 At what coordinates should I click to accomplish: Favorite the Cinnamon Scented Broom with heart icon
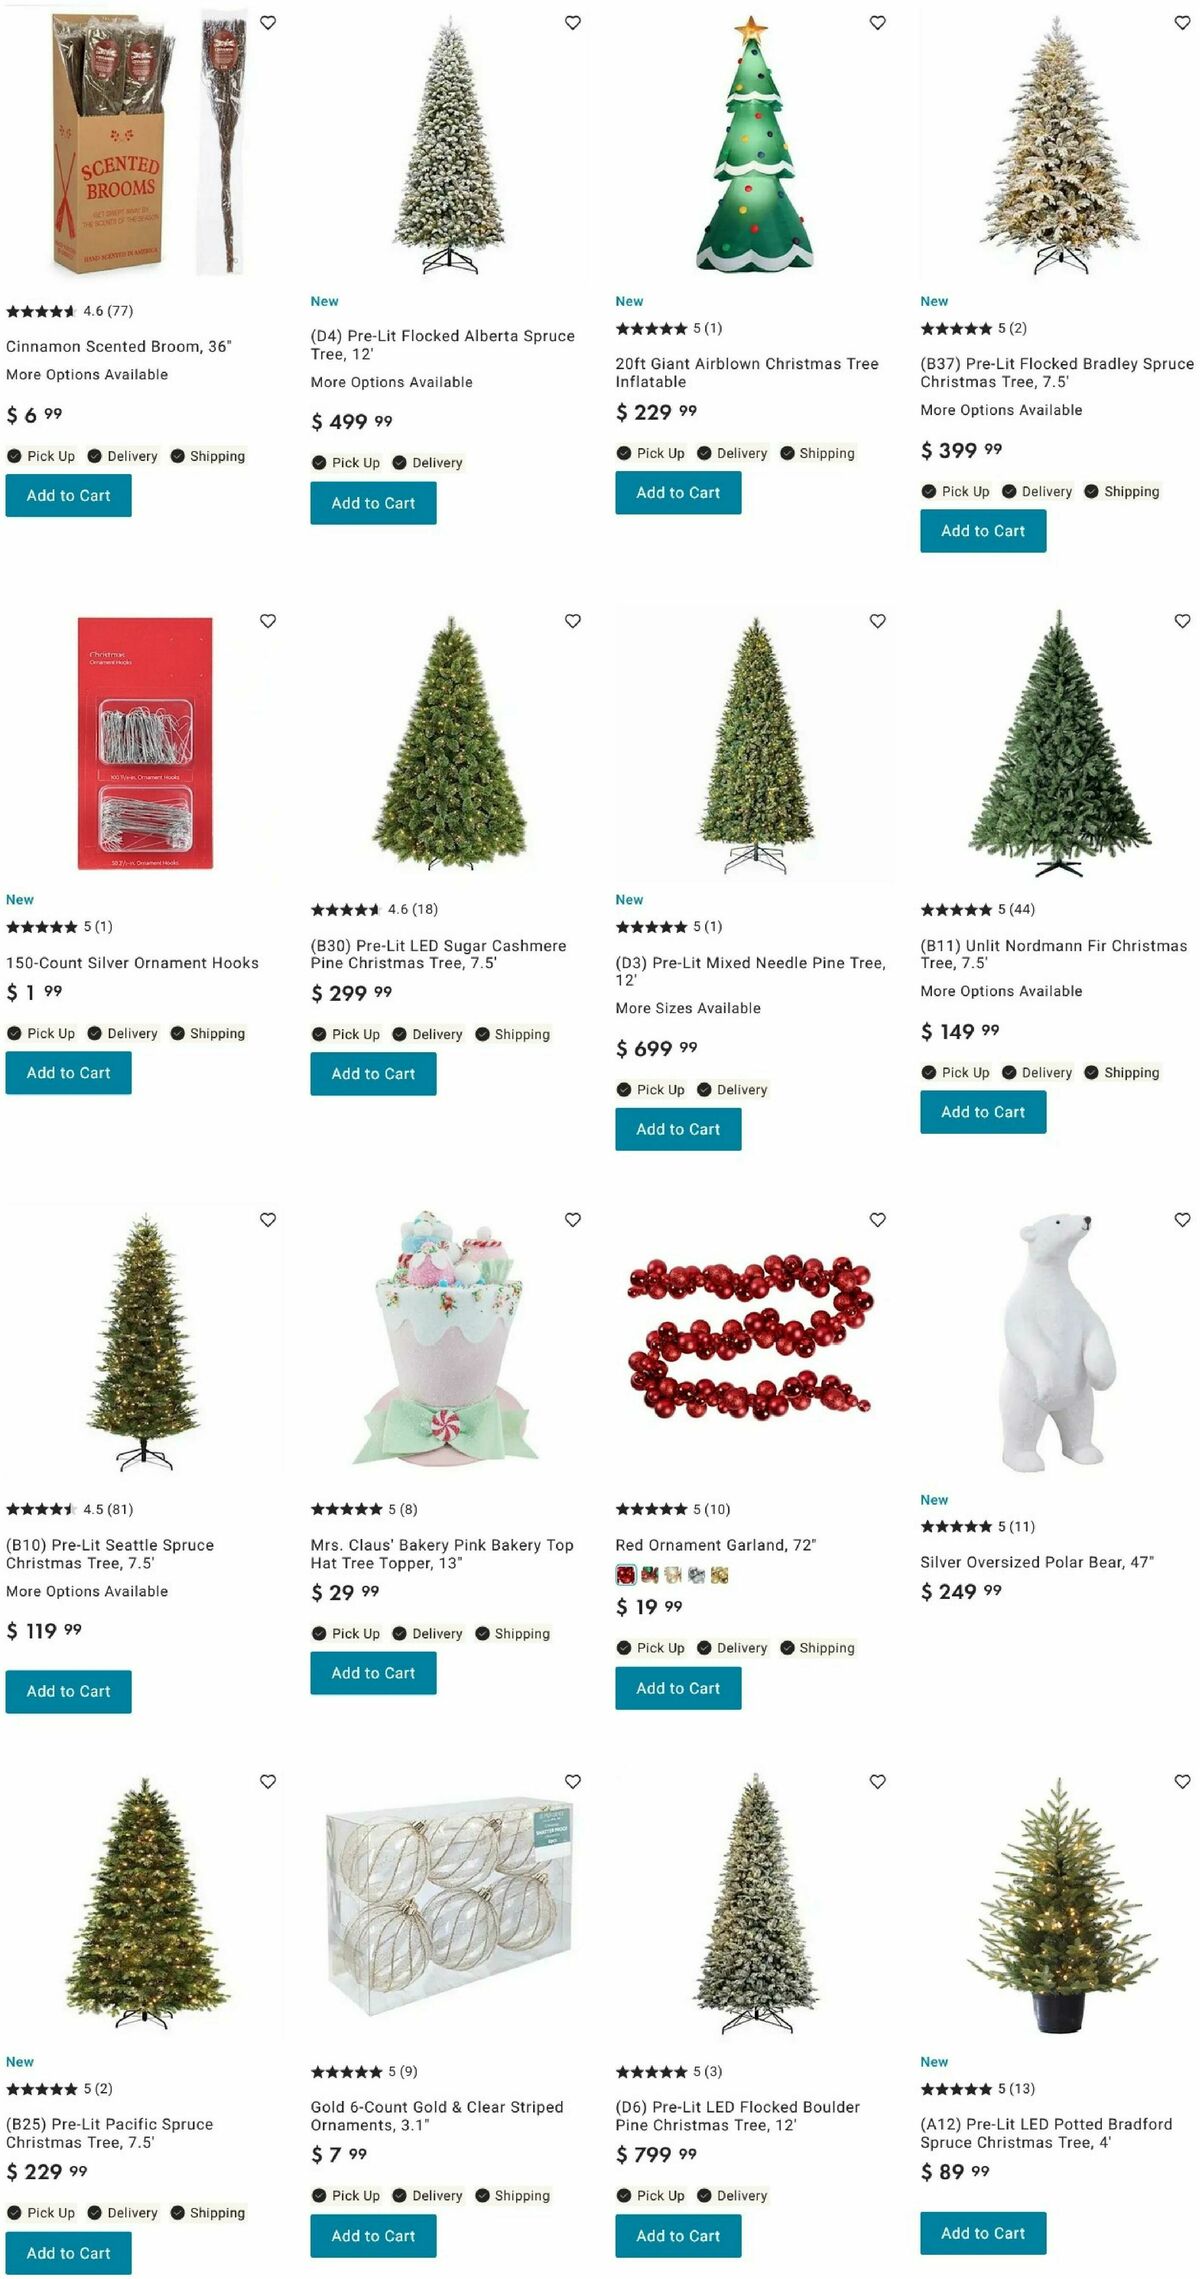(x=268, y=22)
